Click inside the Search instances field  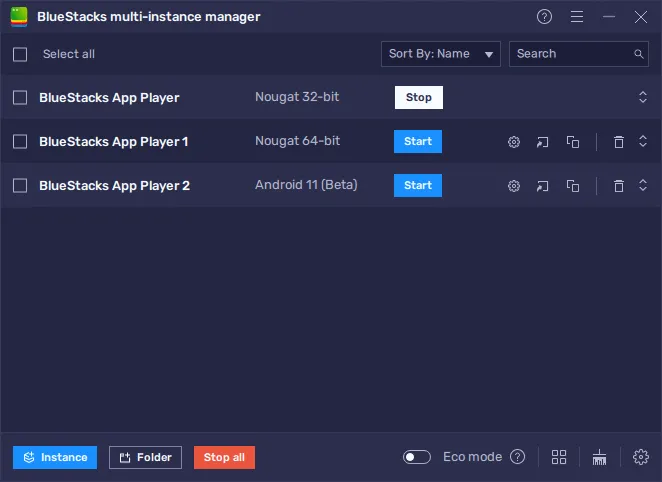point(570,54)
